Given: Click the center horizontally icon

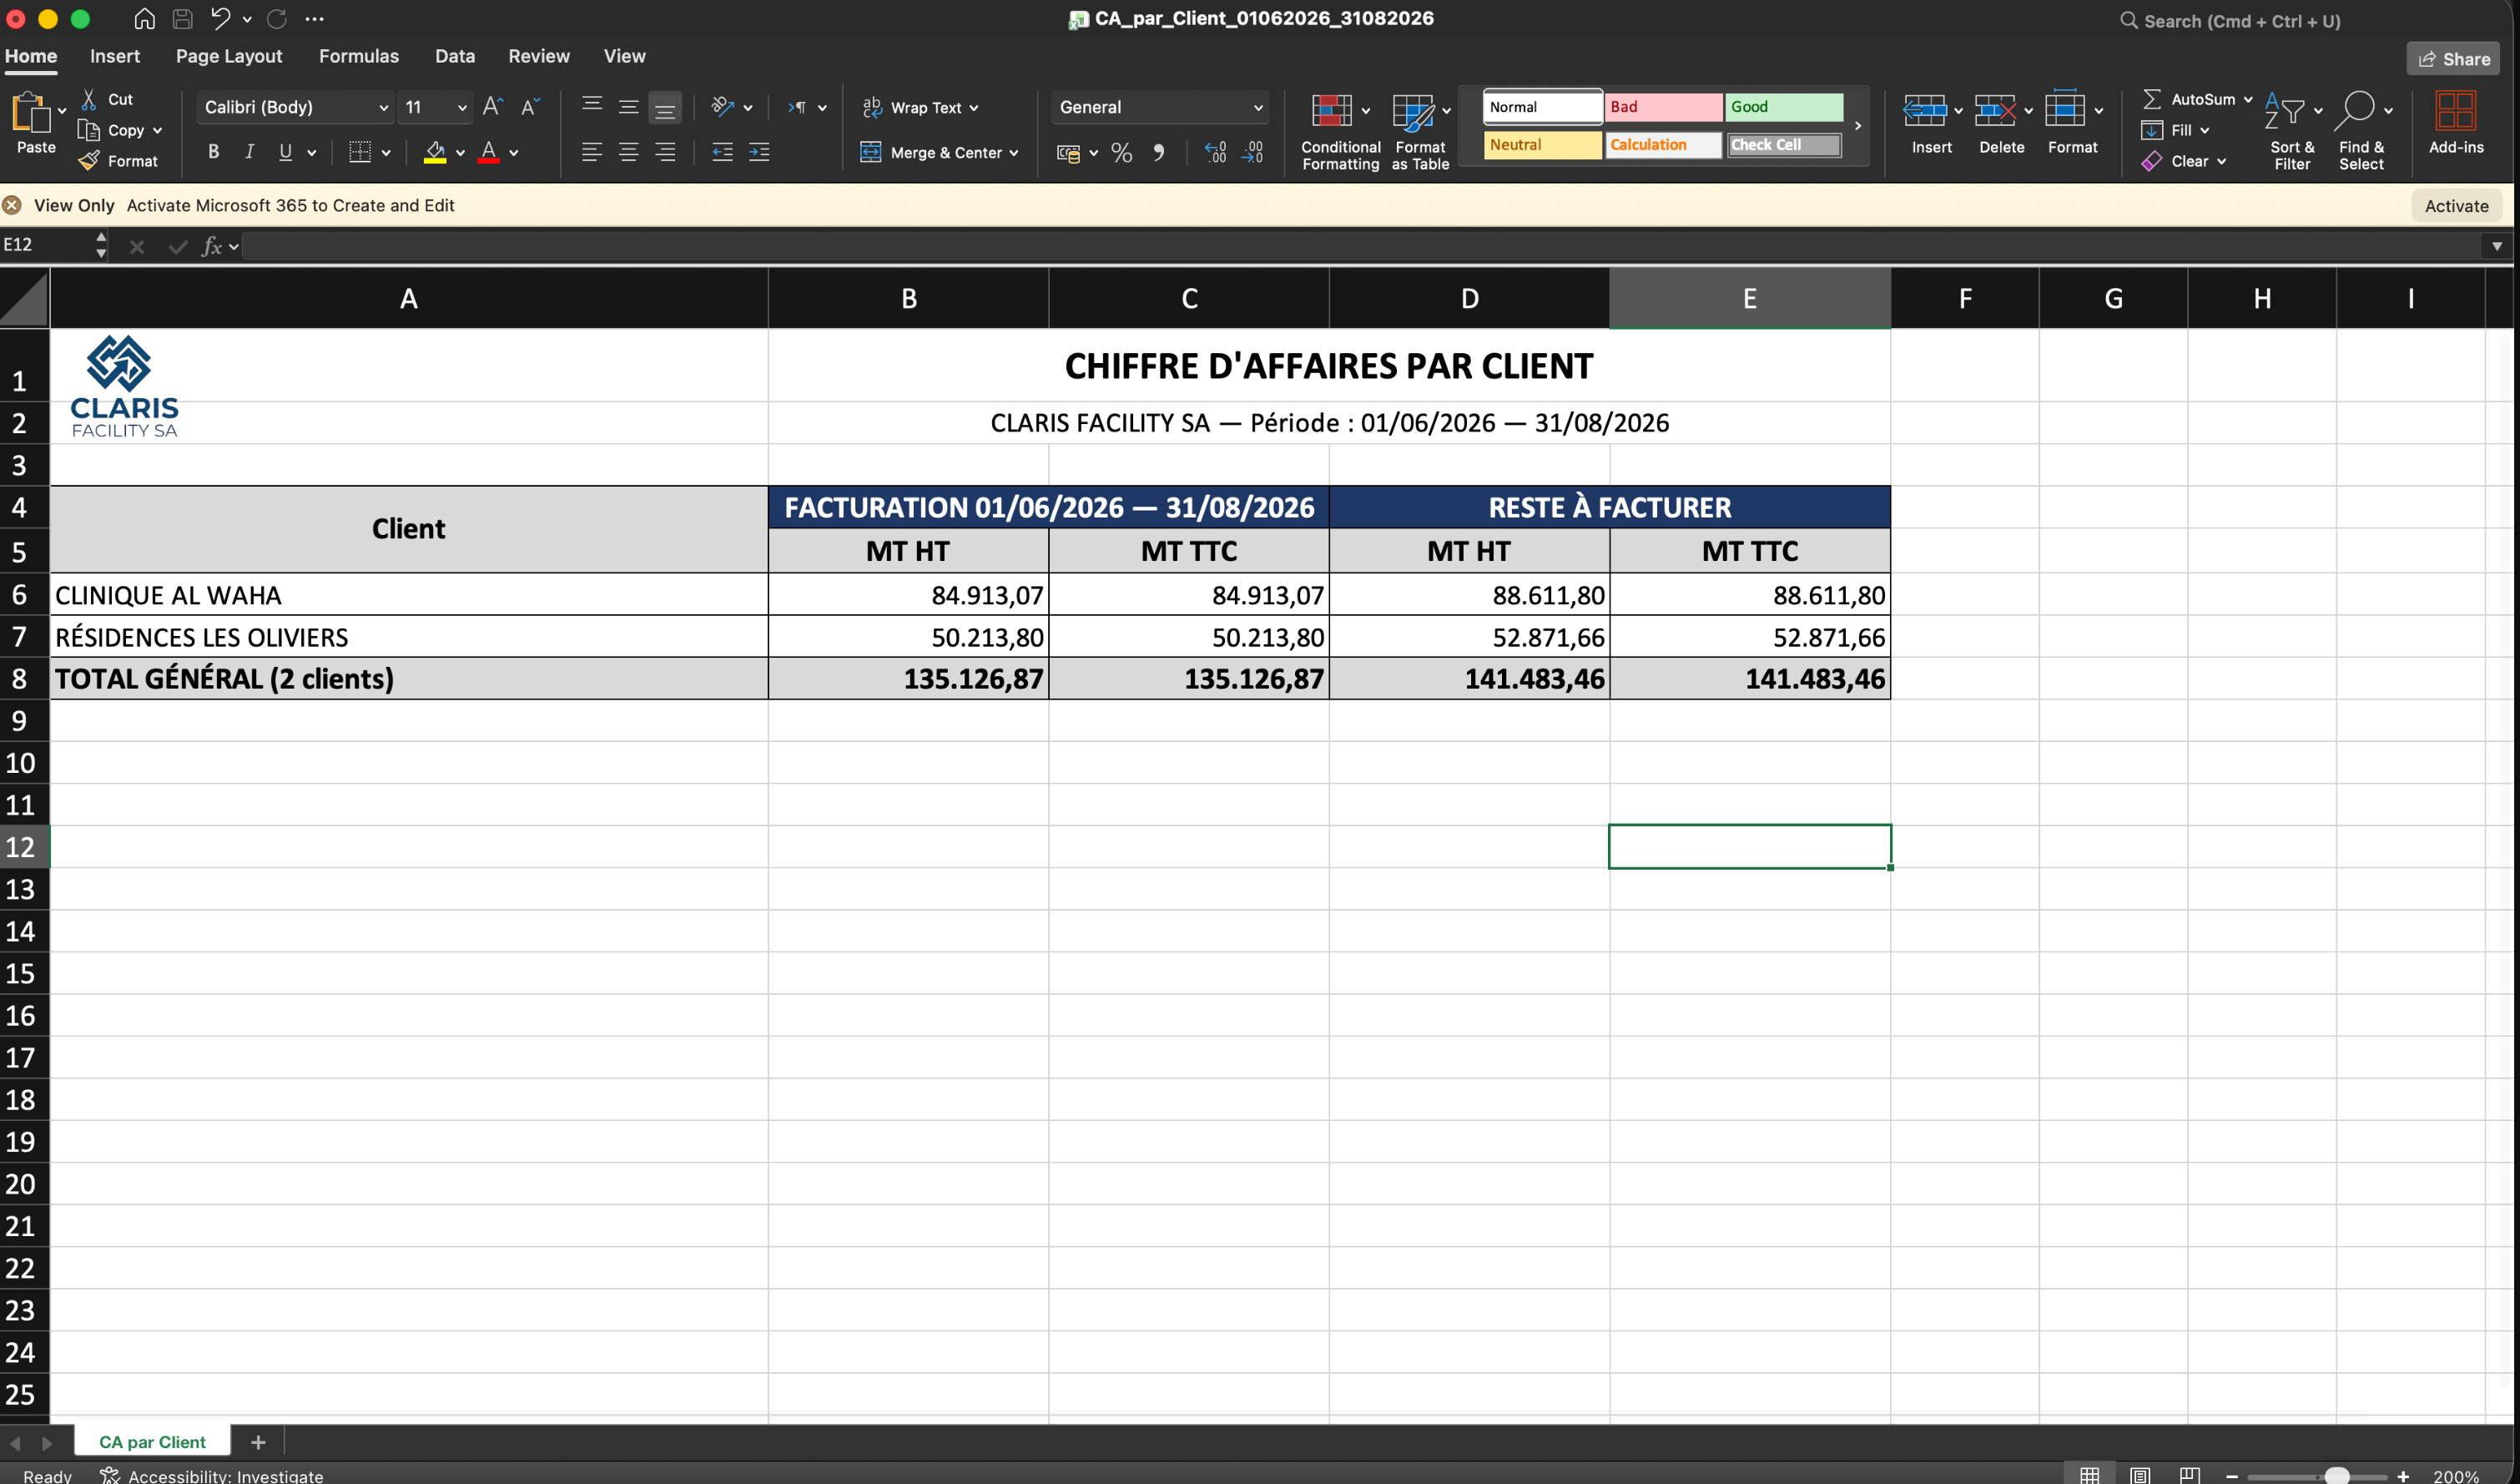Looking at the screenshot, I should pyautogui.click(x=628, y=152).
